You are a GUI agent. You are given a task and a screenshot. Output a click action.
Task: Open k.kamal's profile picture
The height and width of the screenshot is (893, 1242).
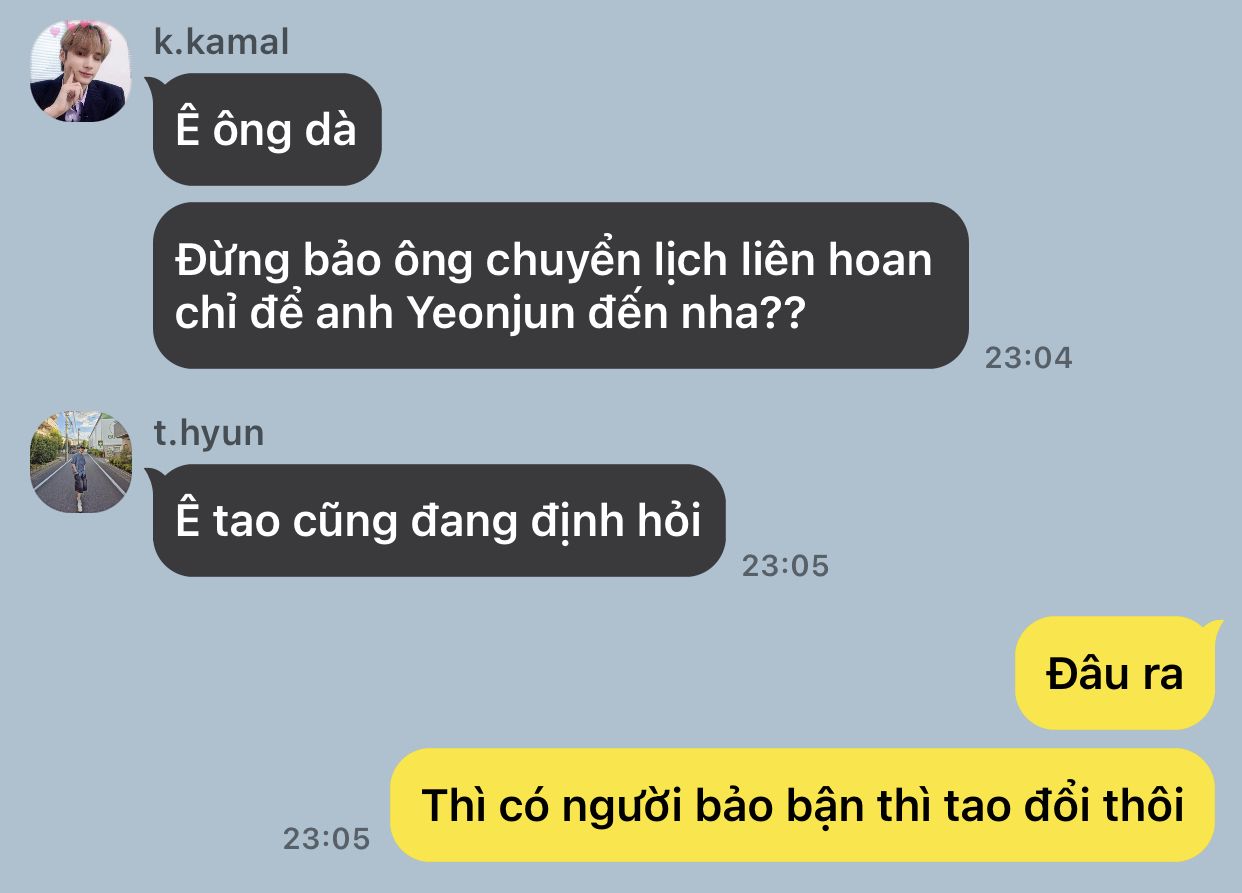[x=80, y=71]
